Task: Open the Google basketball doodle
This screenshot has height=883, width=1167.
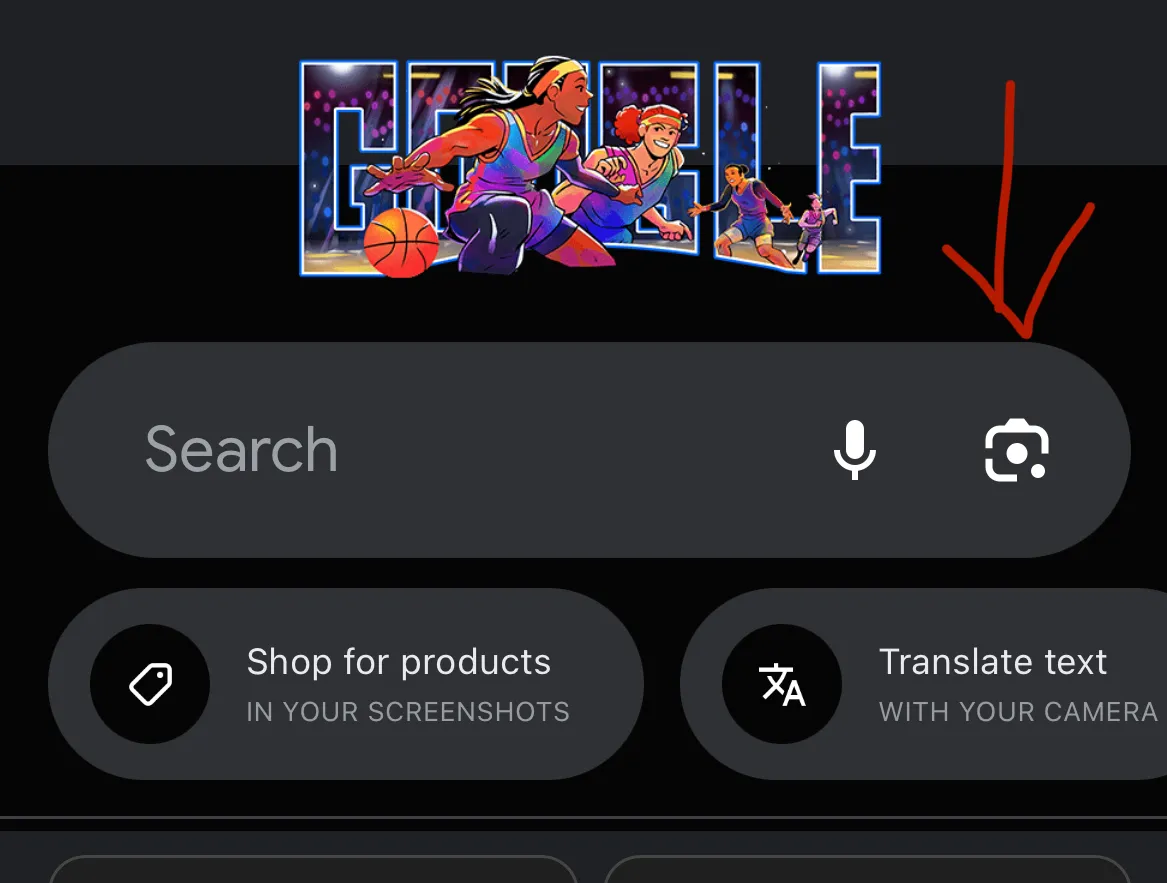Action: tap(590, 167)
